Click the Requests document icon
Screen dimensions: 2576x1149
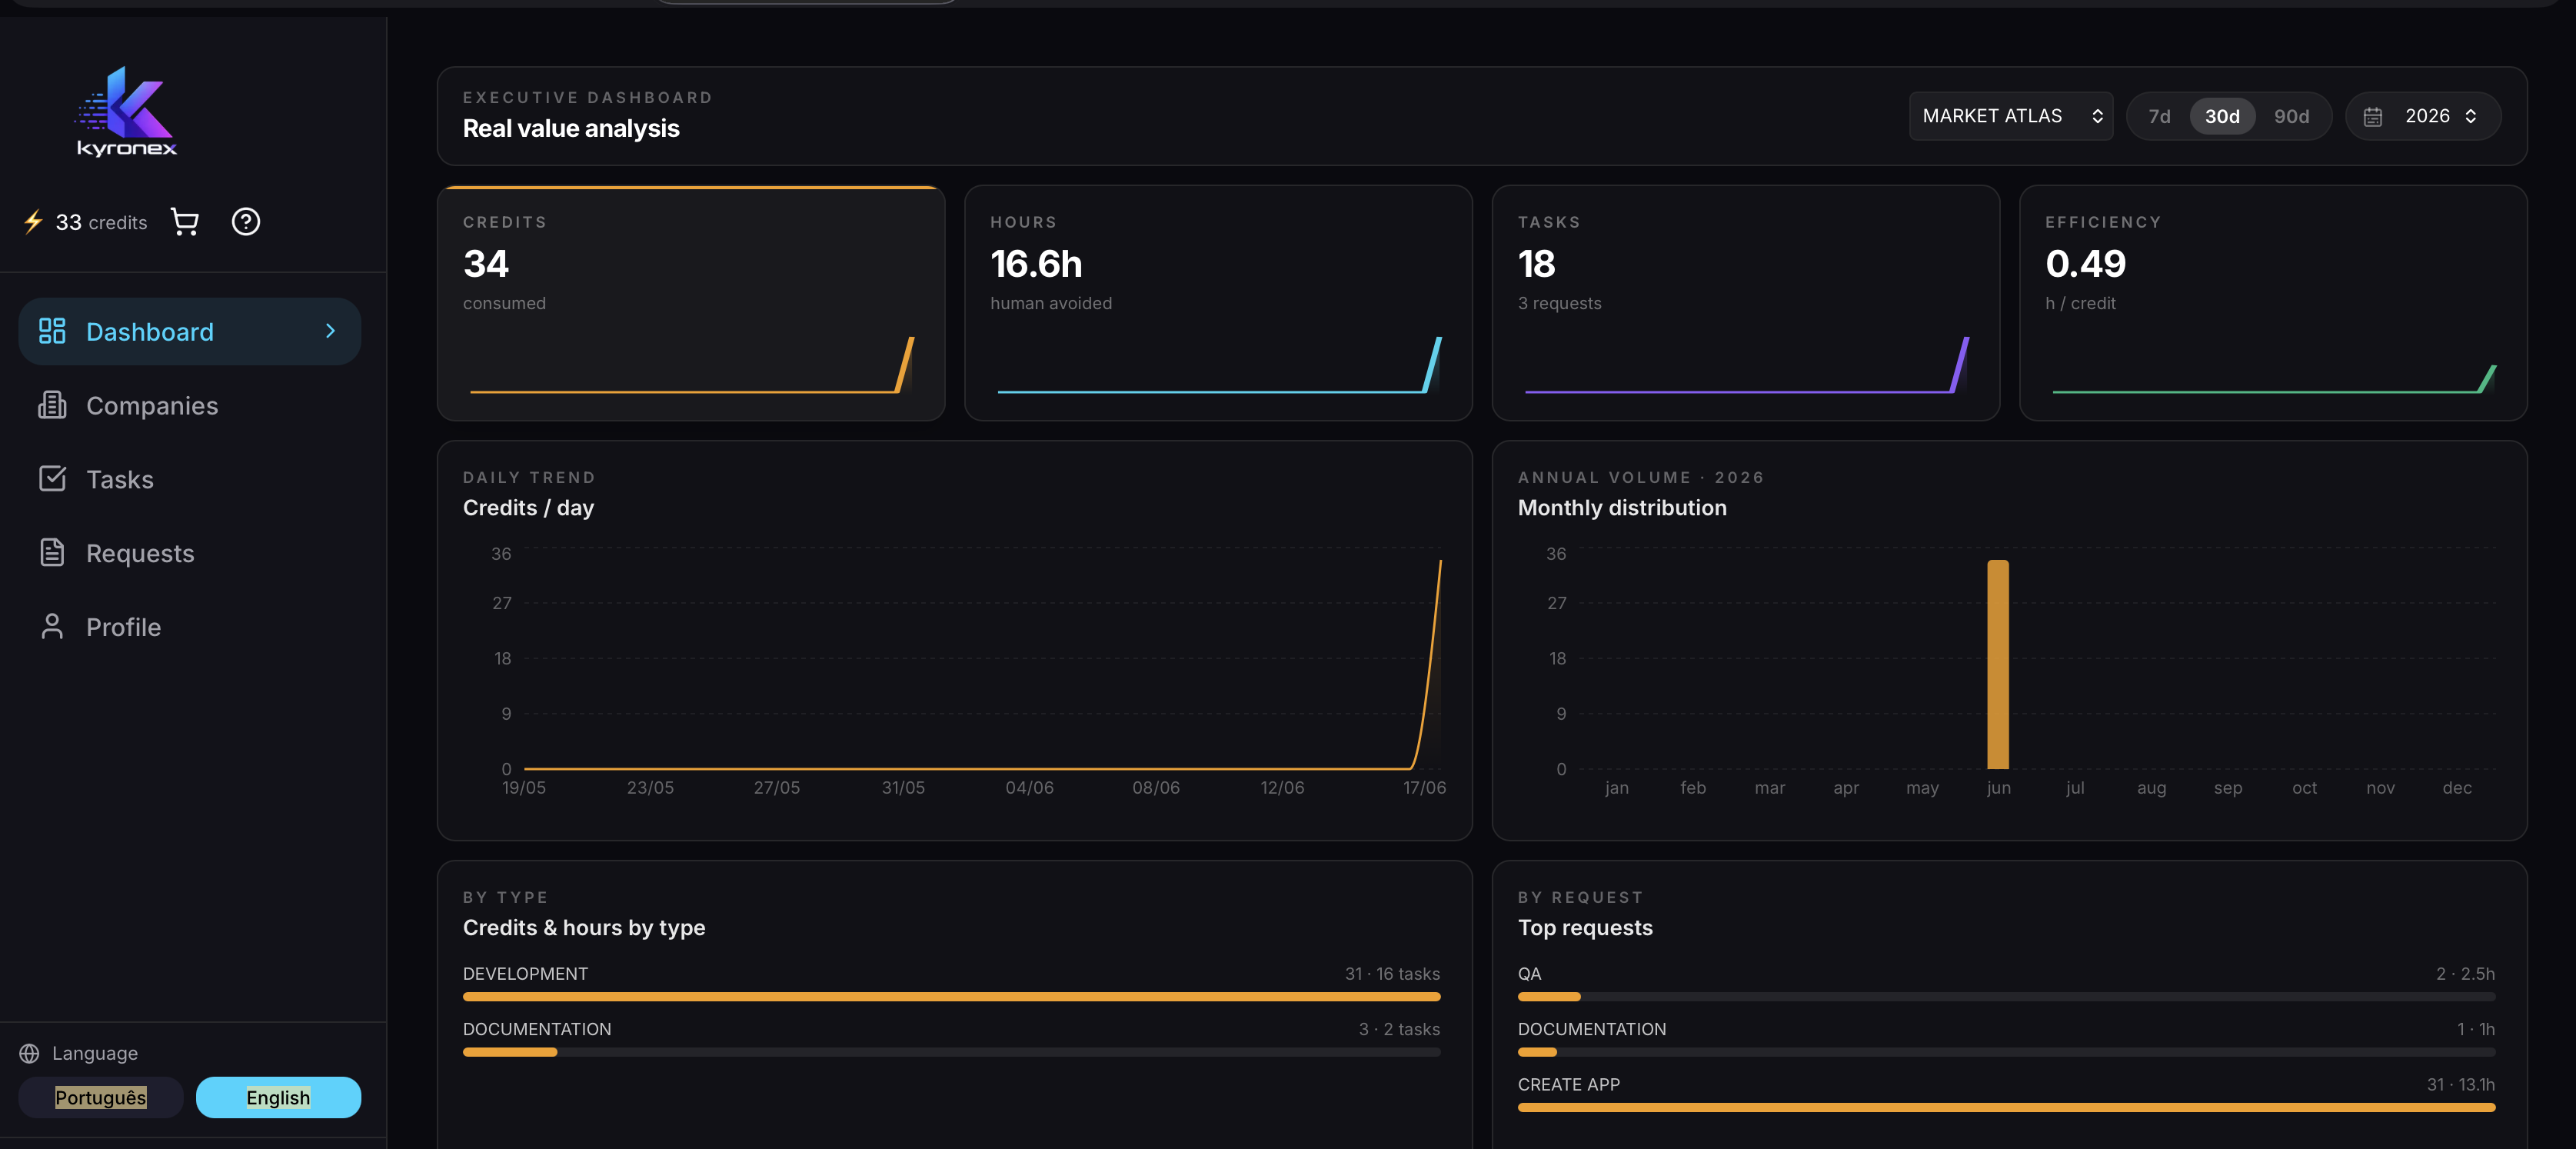point(52,553)
